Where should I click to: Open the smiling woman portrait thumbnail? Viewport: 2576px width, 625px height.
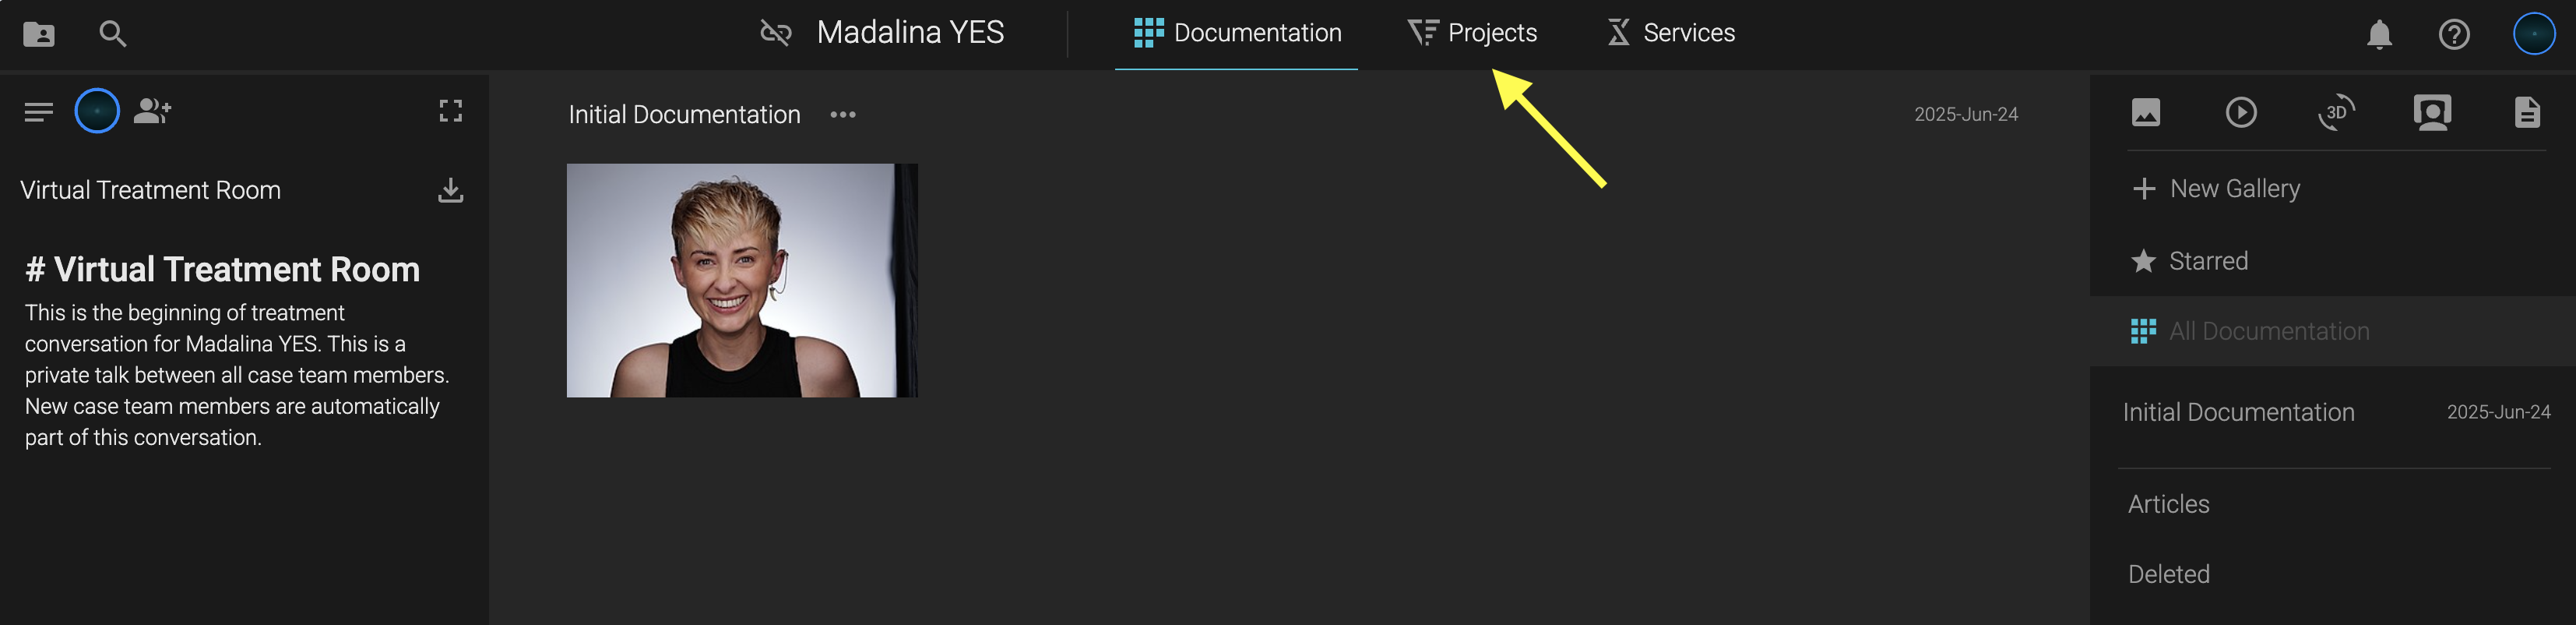click(741, 280)
